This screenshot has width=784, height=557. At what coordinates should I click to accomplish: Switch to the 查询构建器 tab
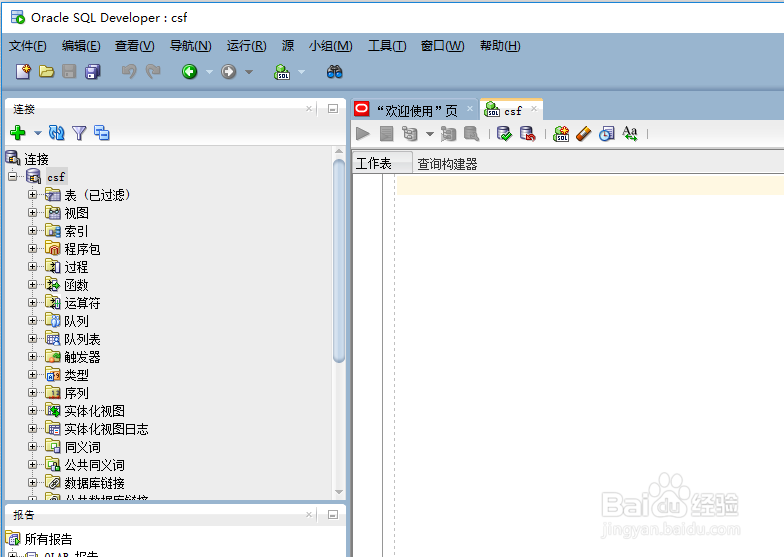point(447,164)
